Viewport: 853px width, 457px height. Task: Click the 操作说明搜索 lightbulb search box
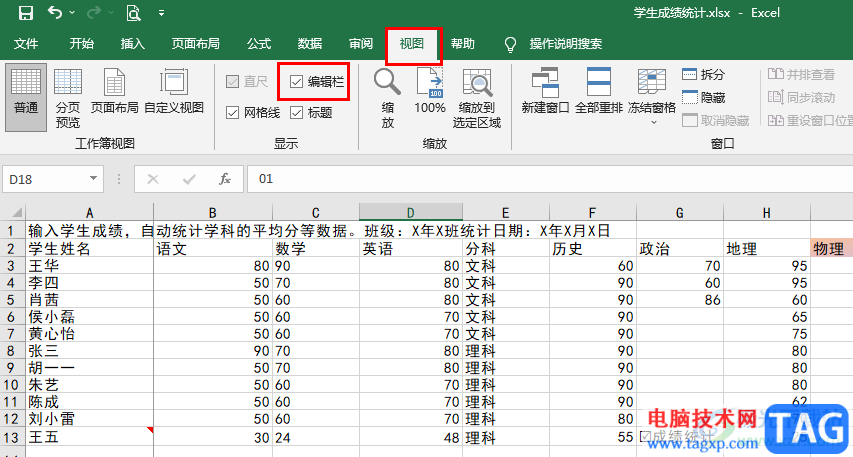(x=554, y=44)
